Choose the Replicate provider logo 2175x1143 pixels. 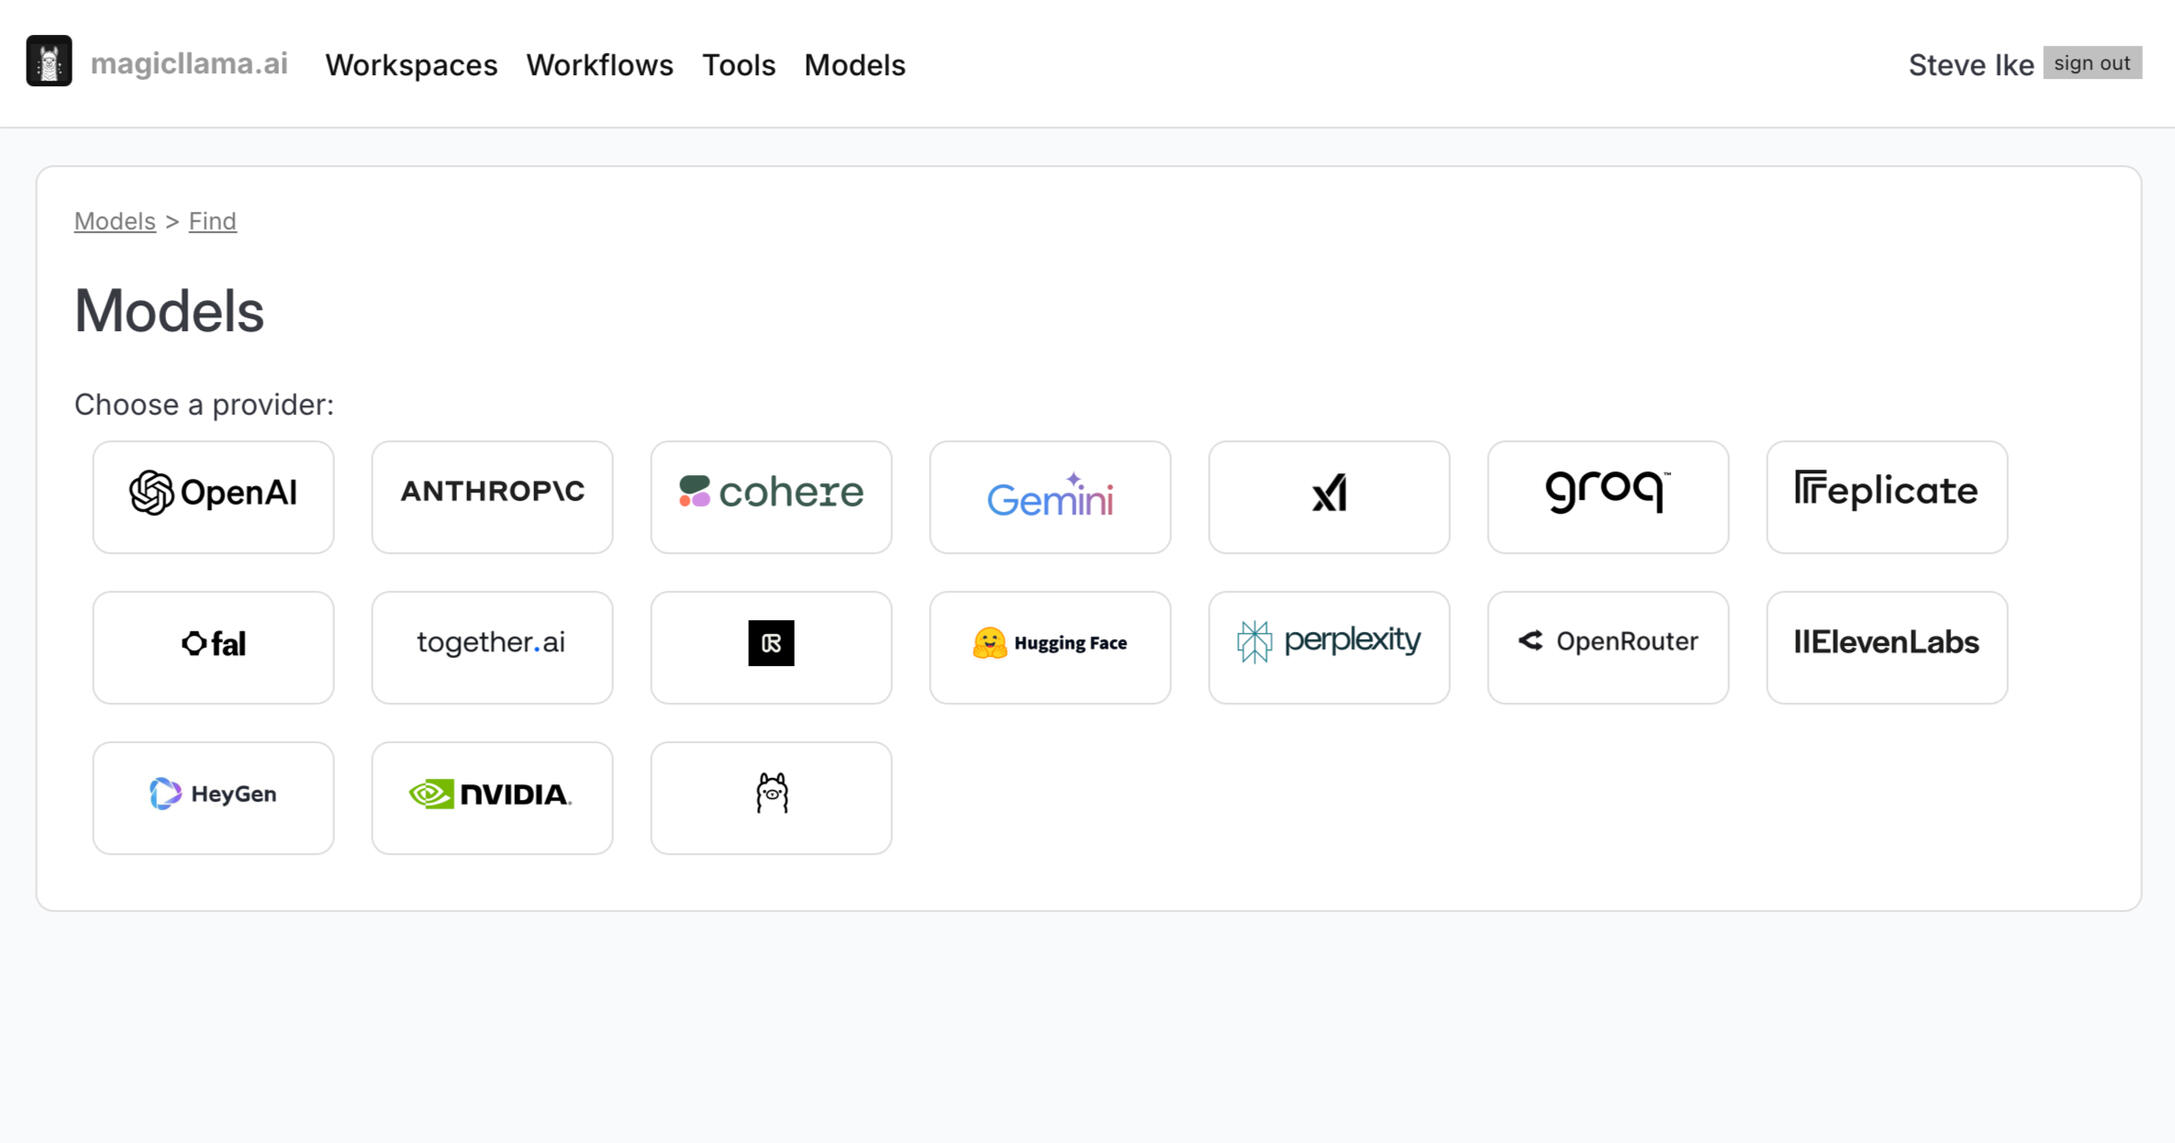click(1887, 496)
